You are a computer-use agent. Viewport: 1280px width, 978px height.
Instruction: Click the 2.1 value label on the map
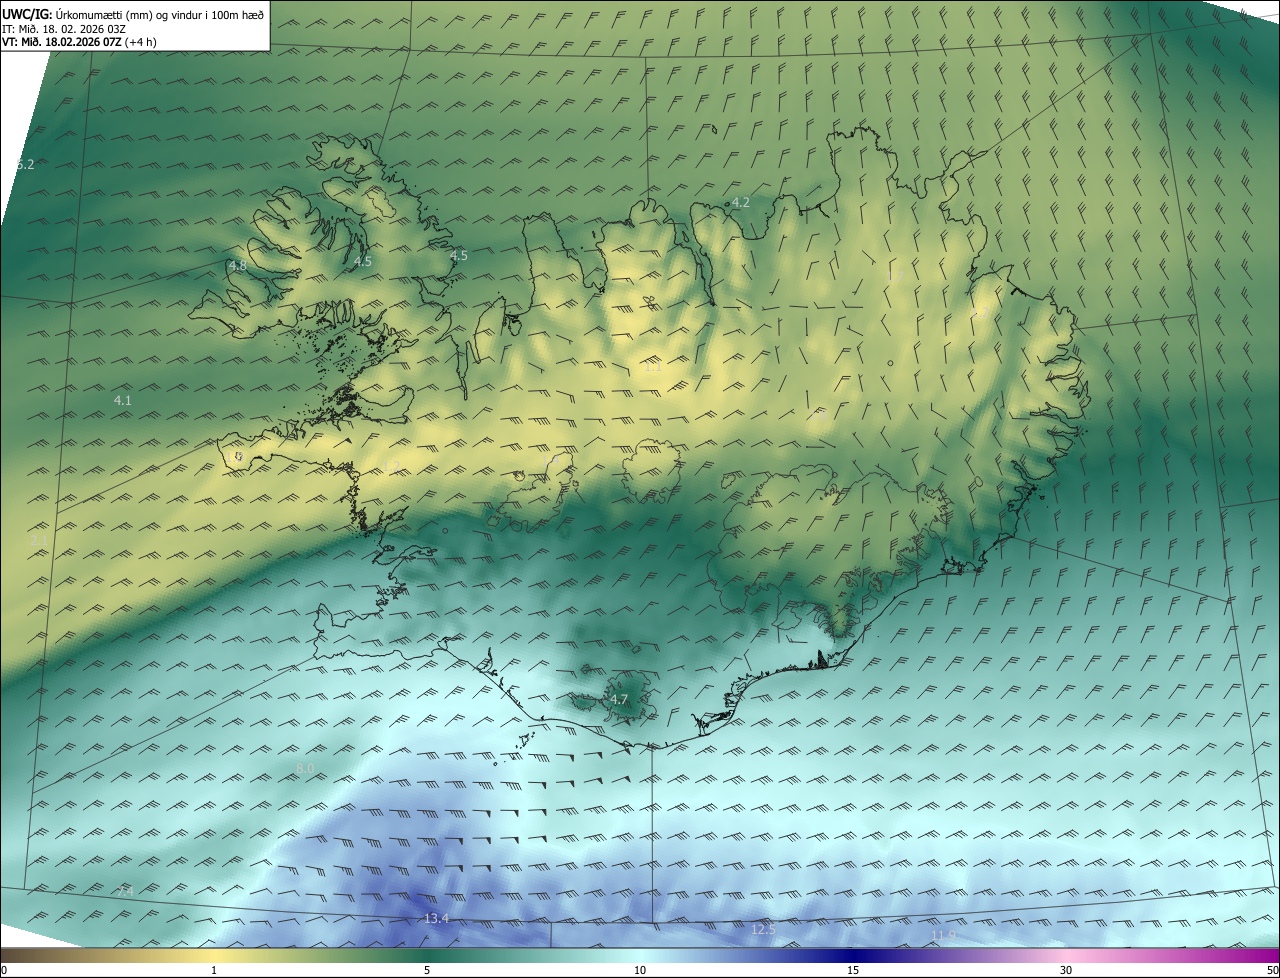39,540
